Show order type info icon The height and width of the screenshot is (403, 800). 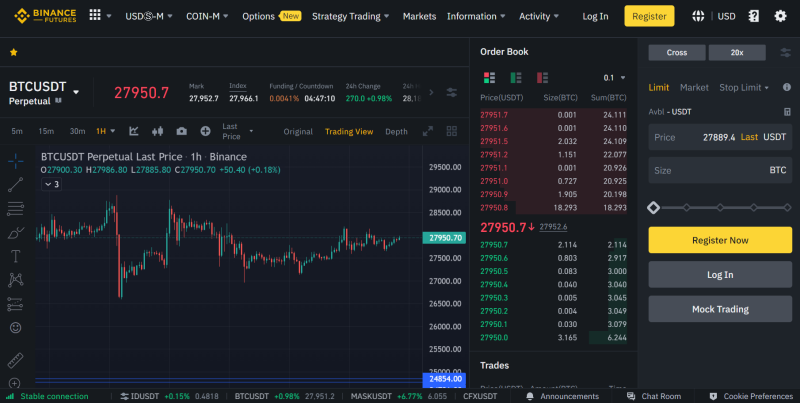pos(787,87)
